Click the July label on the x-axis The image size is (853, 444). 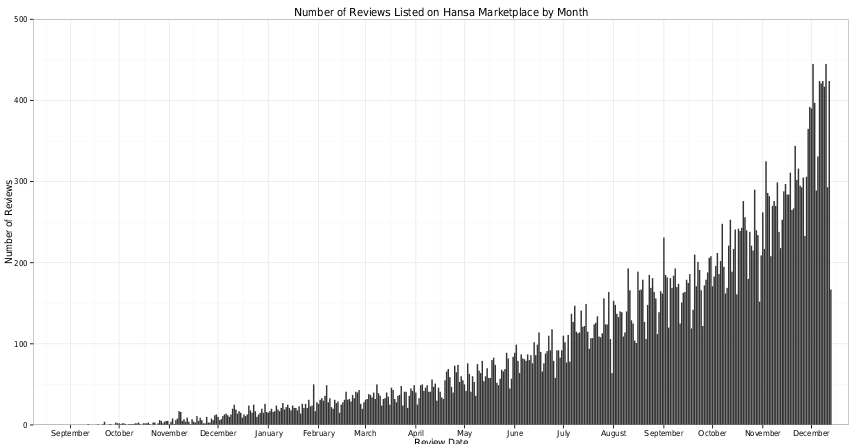564,433
